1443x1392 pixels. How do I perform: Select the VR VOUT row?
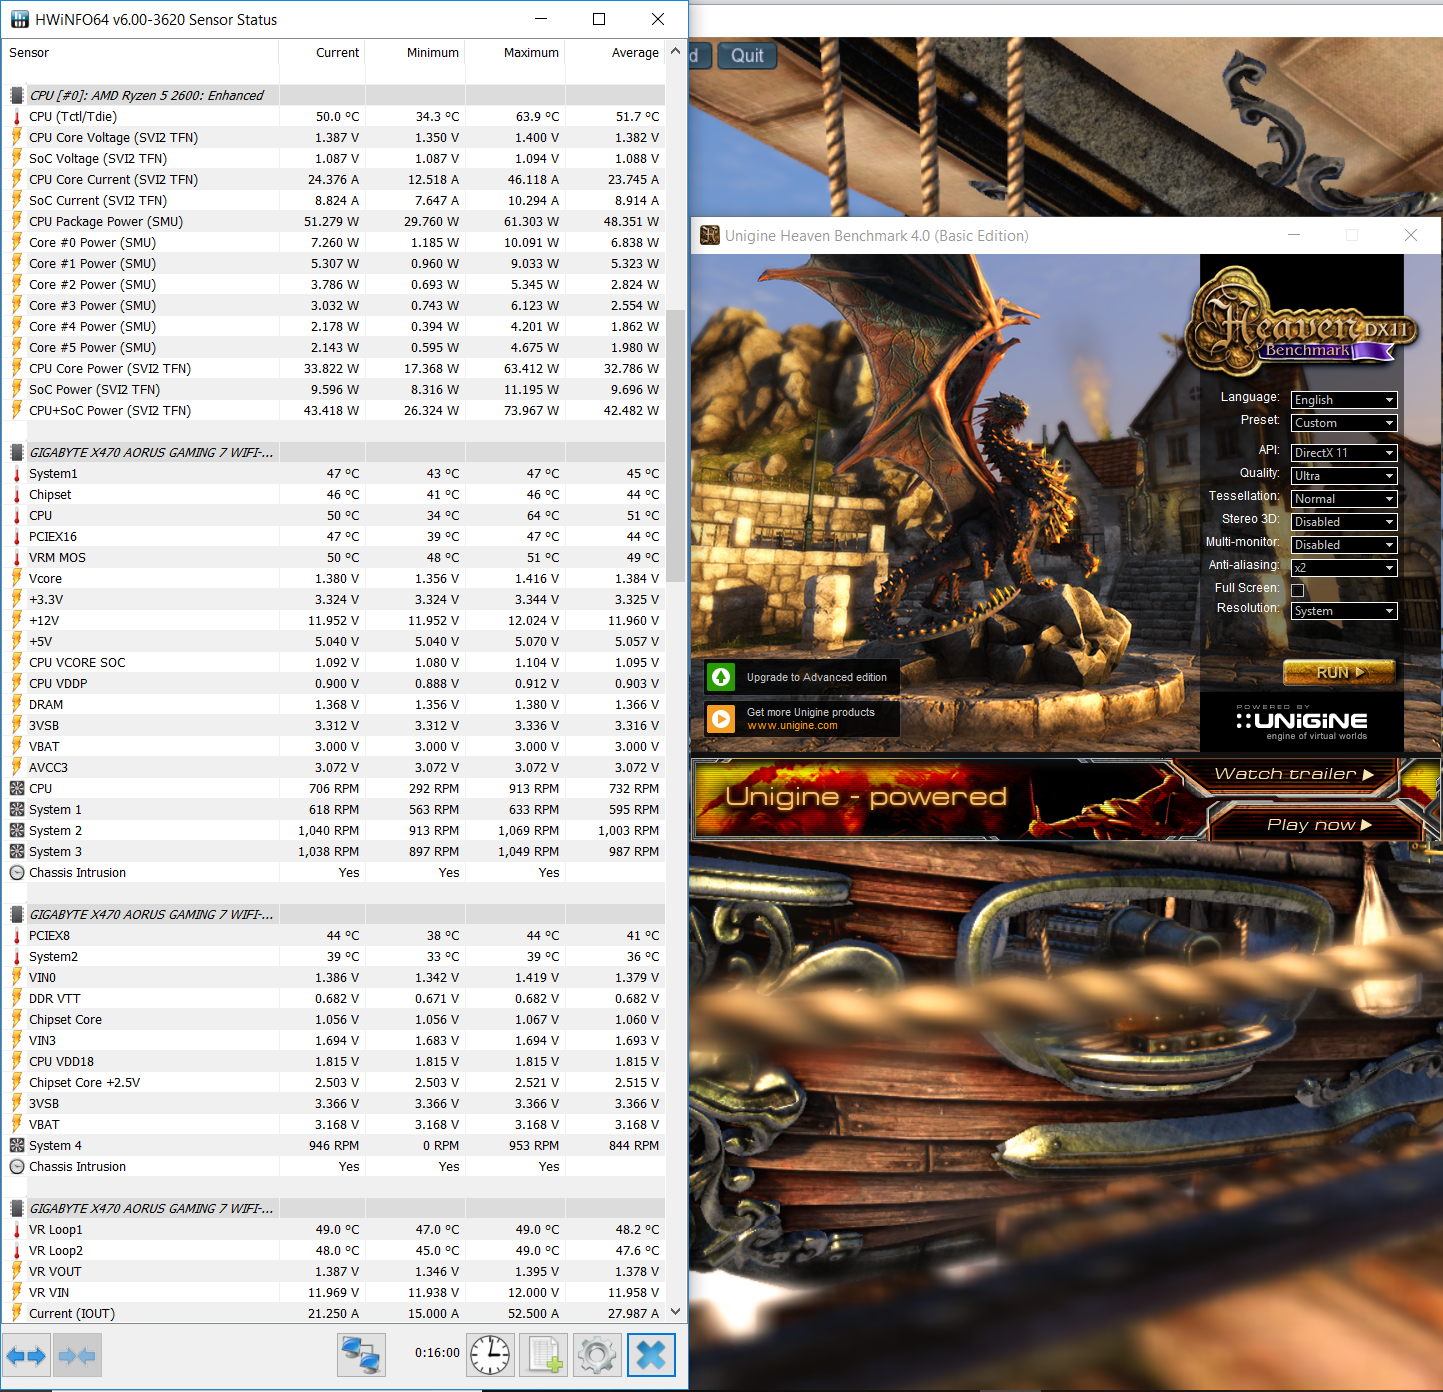point(335,1272)
